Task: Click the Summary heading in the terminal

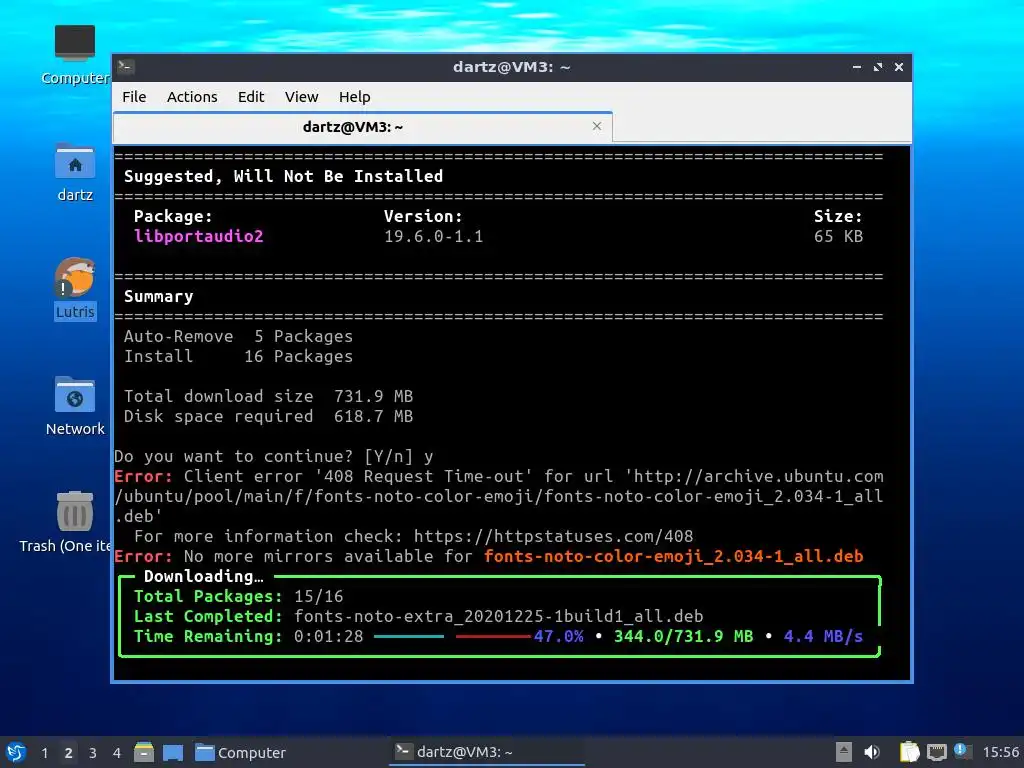Action: tap(159, 296)
